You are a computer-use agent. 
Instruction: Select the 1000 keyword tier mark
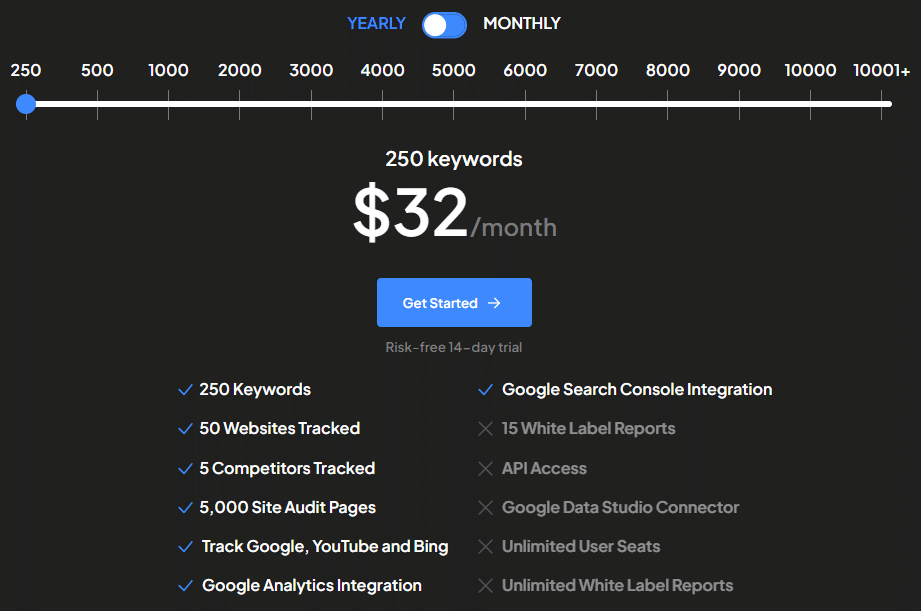(x=168, y=103)
